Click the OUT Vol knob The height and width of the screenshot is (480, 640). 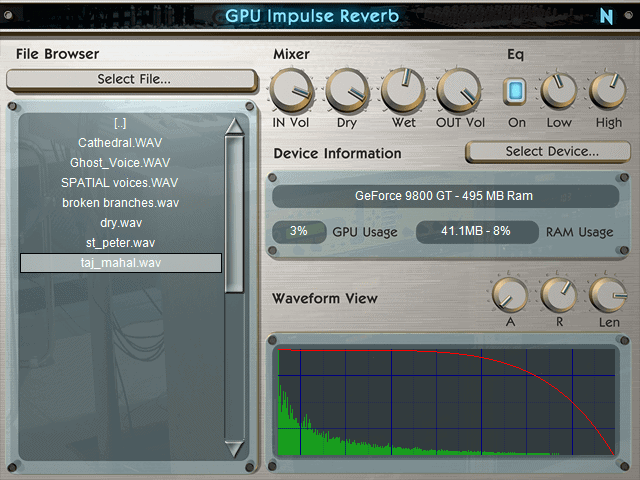(459, 90)
